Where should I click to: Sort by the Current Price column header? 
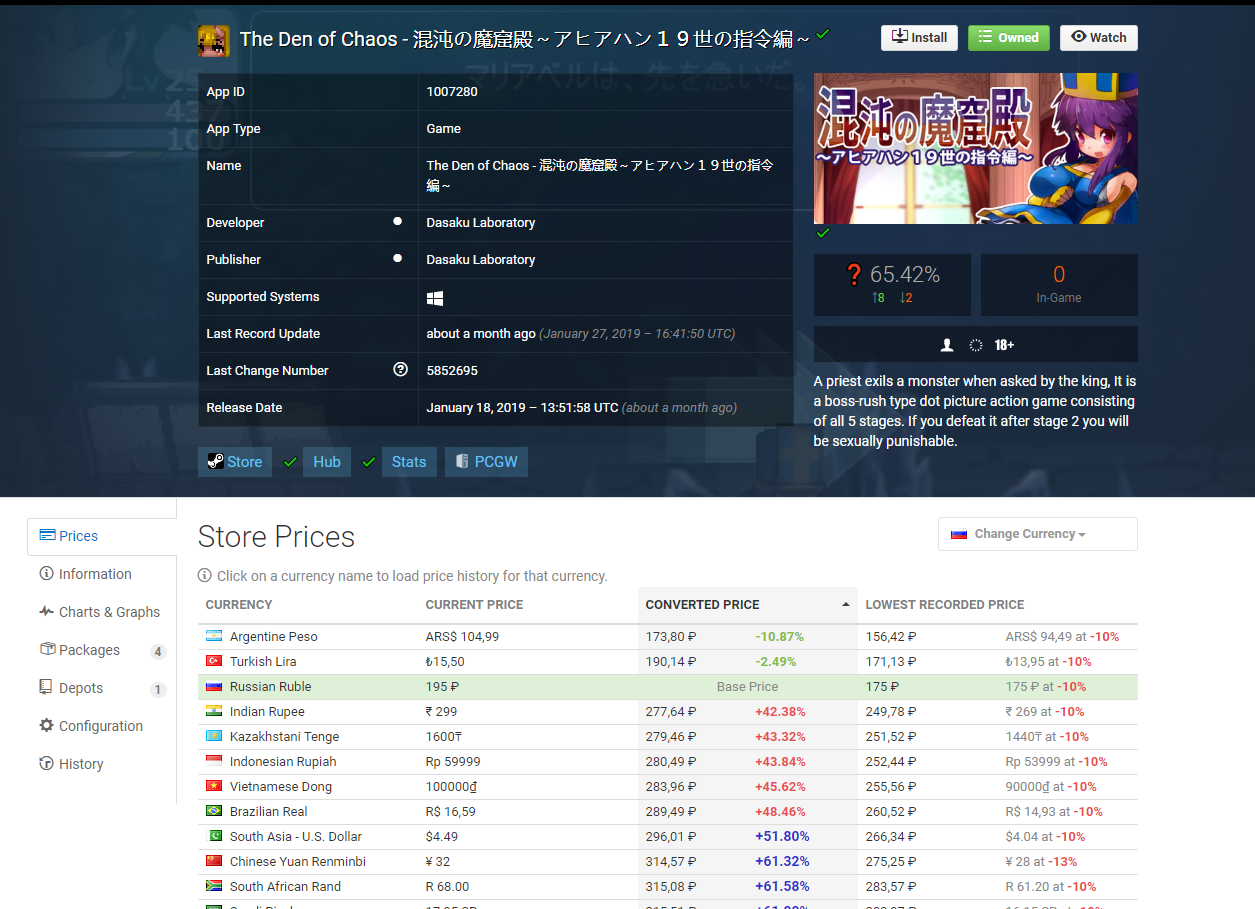click(528, 605)
